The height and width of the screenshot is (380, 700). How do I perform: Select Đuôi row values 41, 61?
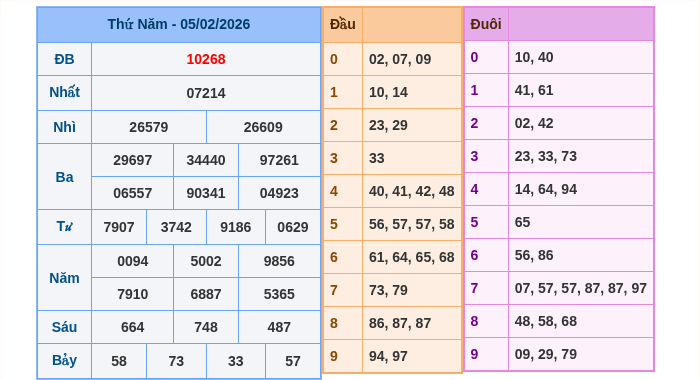tap(534, 91)
